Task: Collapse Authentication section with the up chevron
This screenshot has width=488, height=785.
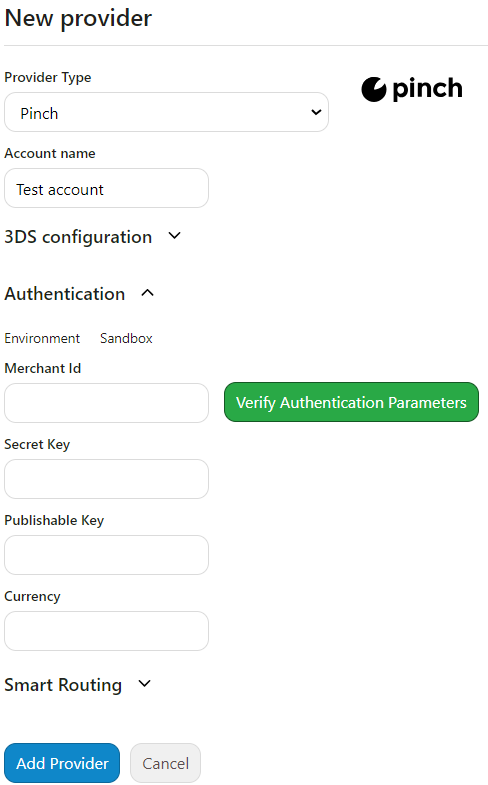Action: [147, 293]
